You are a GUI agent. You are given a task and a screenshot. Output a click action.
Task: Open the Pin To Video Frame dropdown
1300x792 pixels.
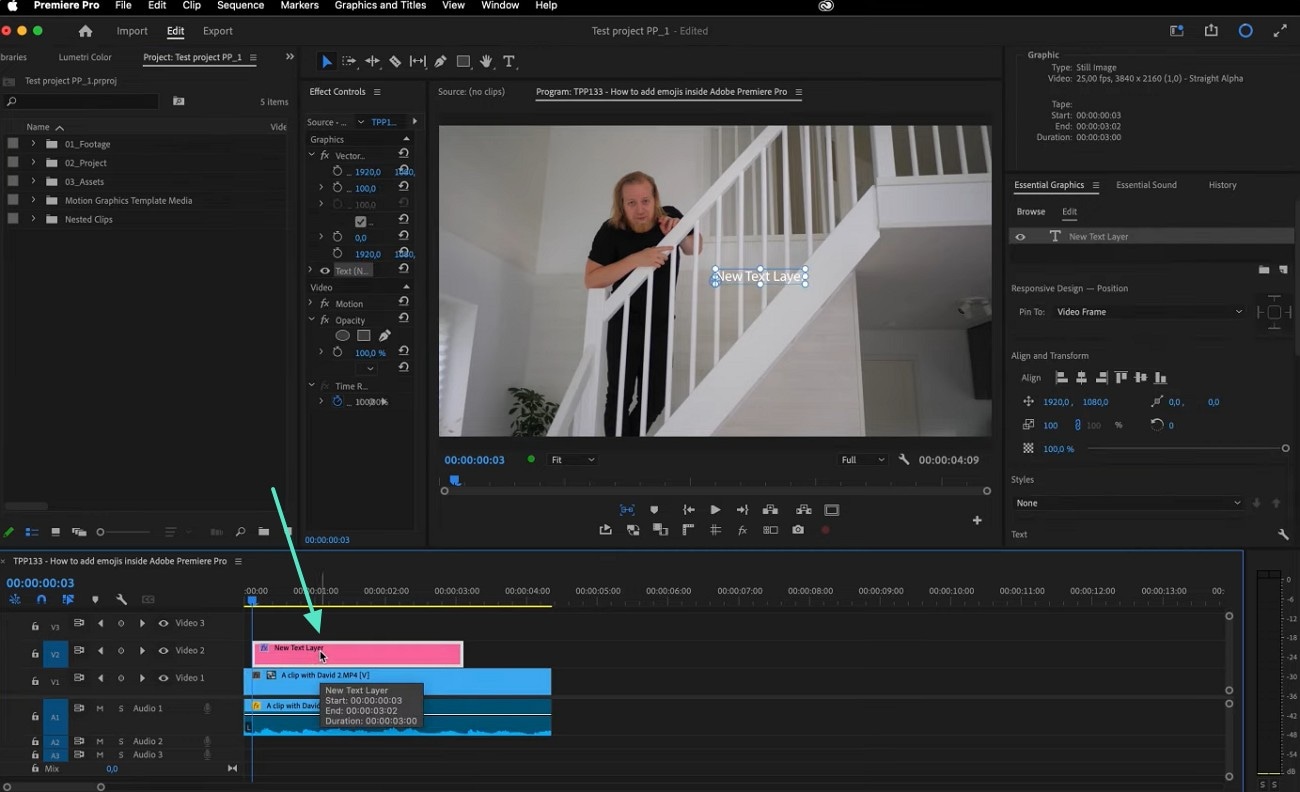tap(1148, 311)
